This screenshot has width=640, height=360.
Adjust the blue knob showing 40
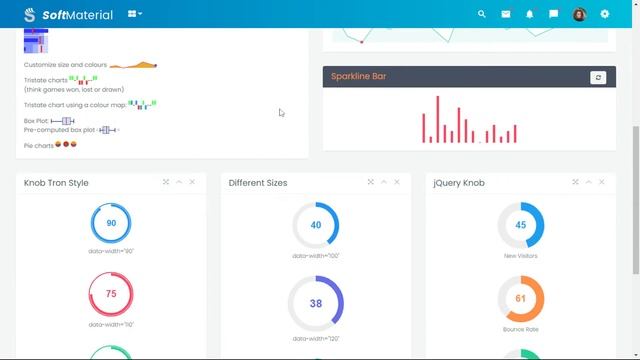point(316,225)
